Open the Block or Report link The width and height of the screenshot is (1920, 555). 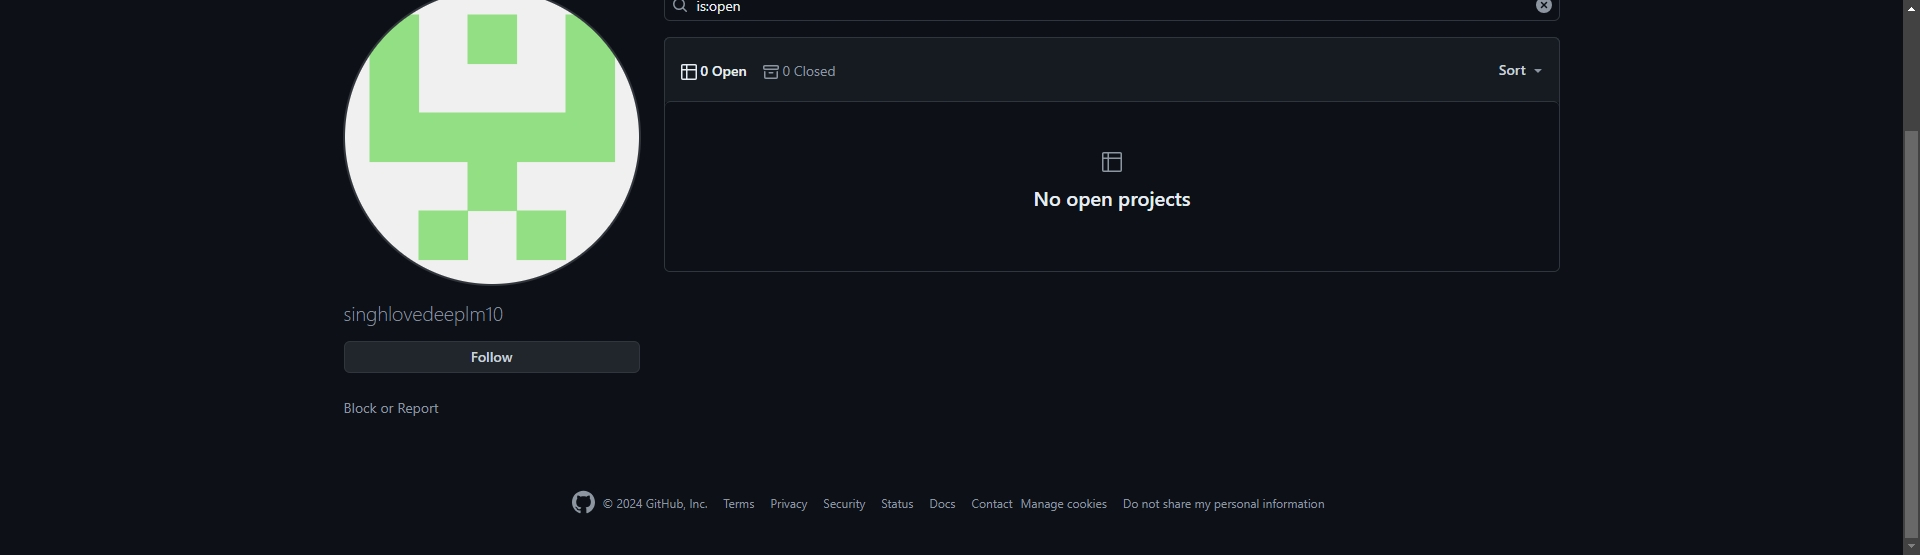click(x=391, y=408)
